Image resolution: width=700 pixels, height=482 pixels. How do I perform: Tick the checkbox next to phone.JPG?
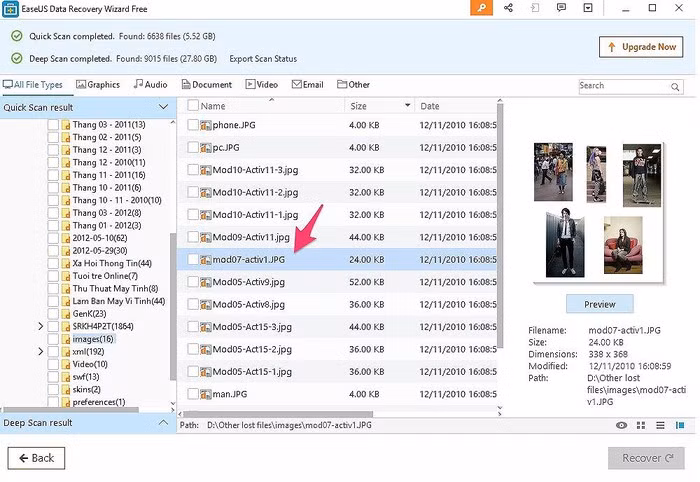tap(193, 125)
